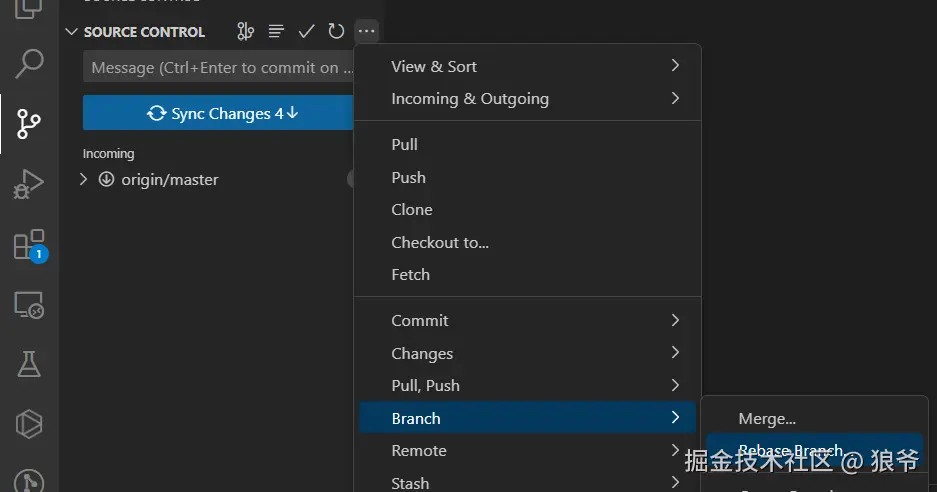Expand the origin/master incoming item

point(84,180)
